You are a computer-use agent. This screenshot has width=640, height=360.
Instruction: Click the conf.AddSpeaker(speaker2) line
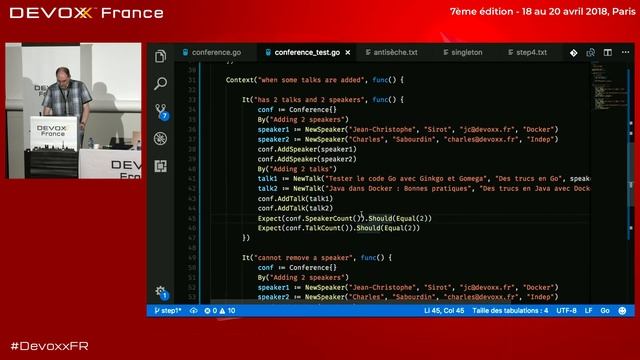[x=307, y=159]
